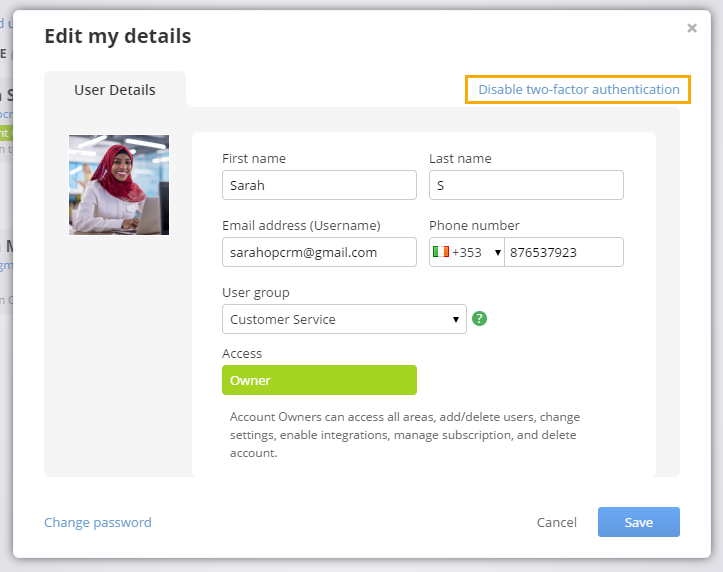Click the User group dropdown arrow
The width and height of the screenshot is (723, 572).
pyautogui.click(x=456, y=319)
